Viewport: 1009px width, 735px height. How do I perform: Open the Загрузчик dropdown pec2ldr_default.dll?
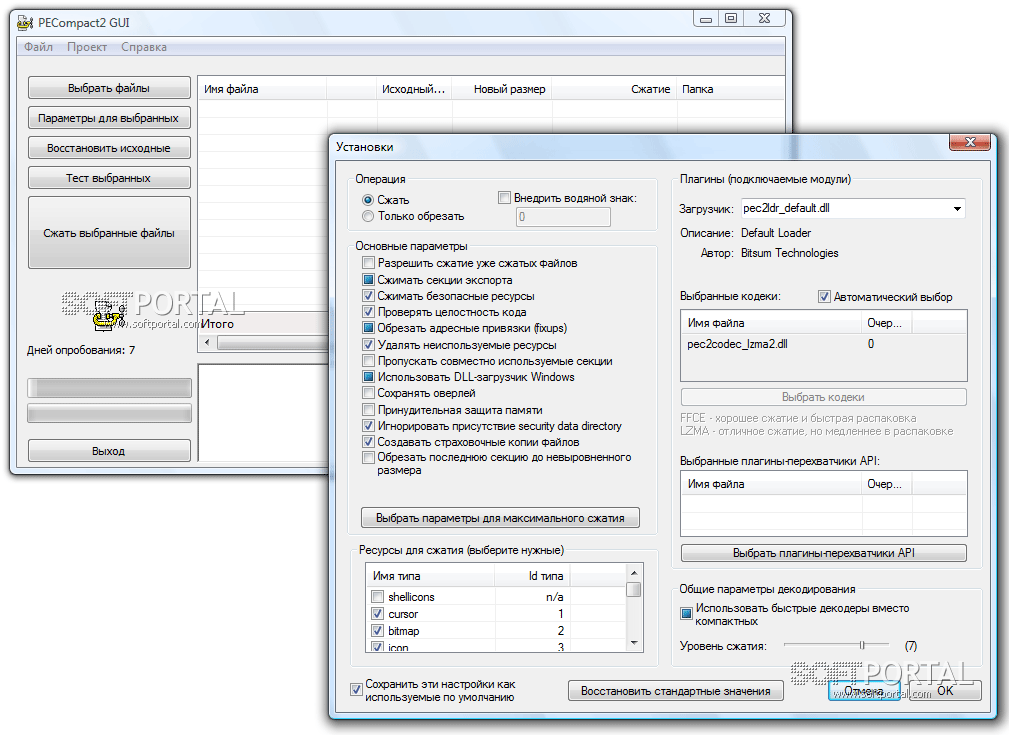tap(853, 208)
